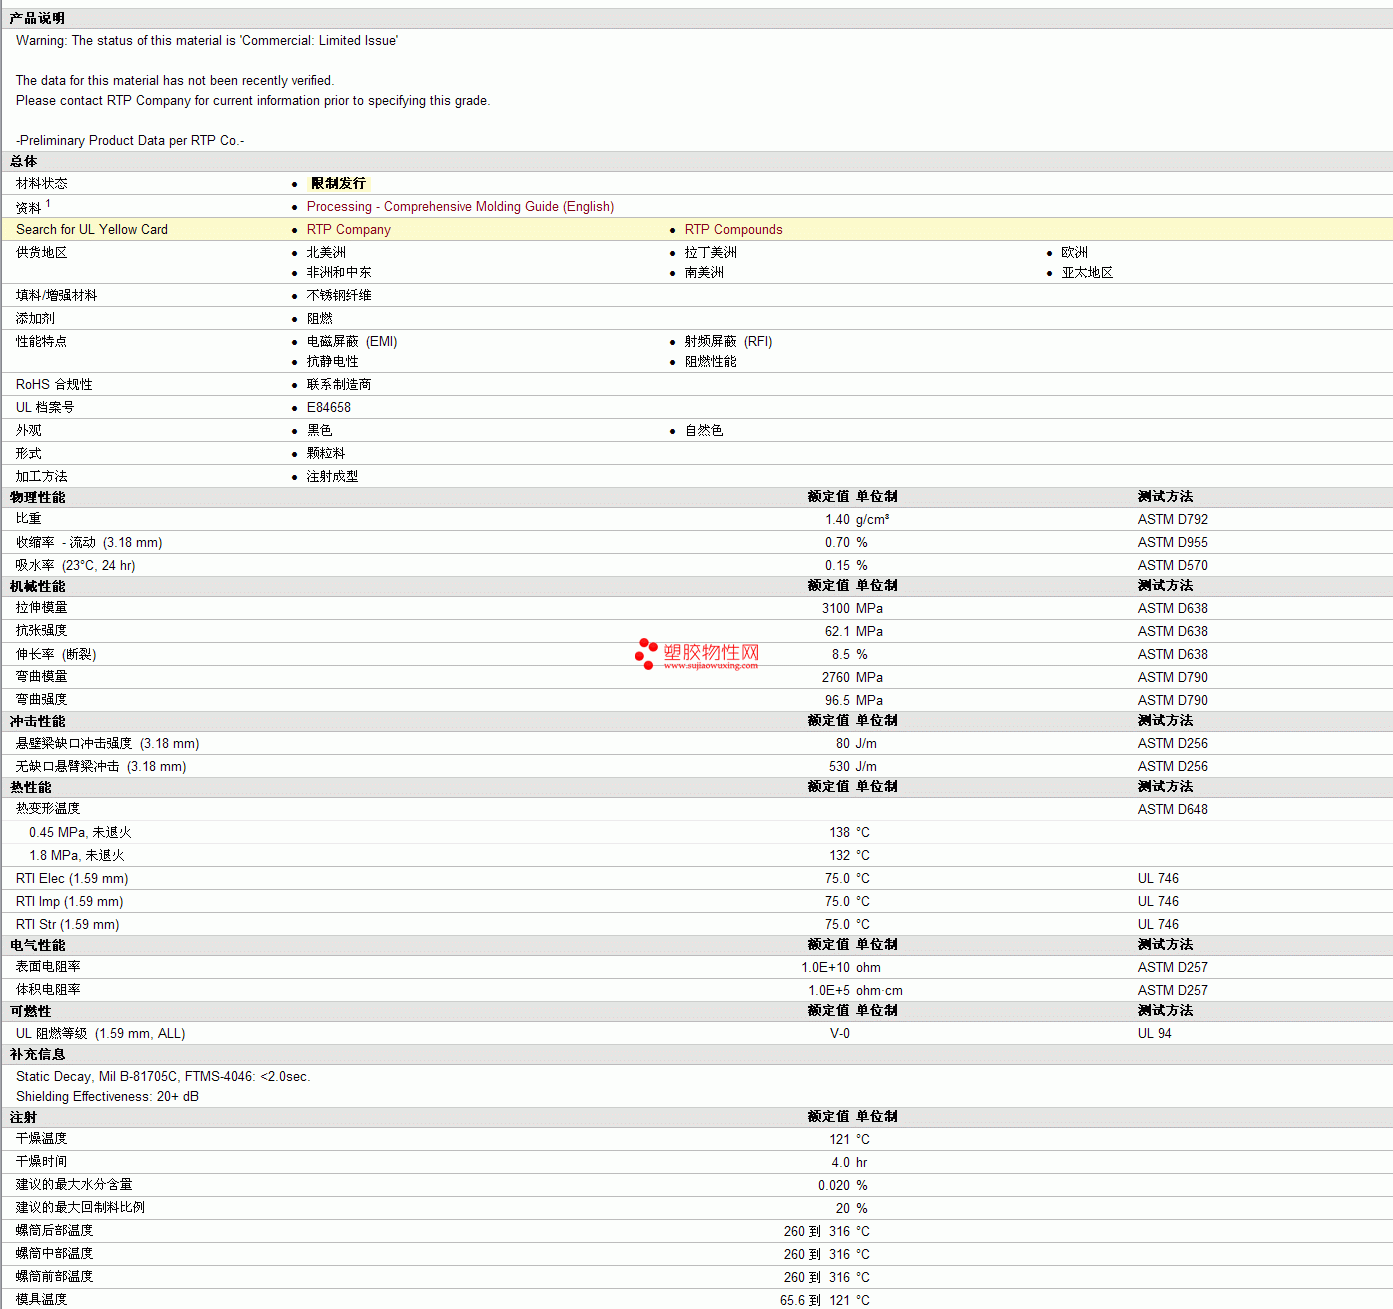1393x1309 pixels.
Task: Click ASTM D792 test method
Action: [x=1172, y=520]
